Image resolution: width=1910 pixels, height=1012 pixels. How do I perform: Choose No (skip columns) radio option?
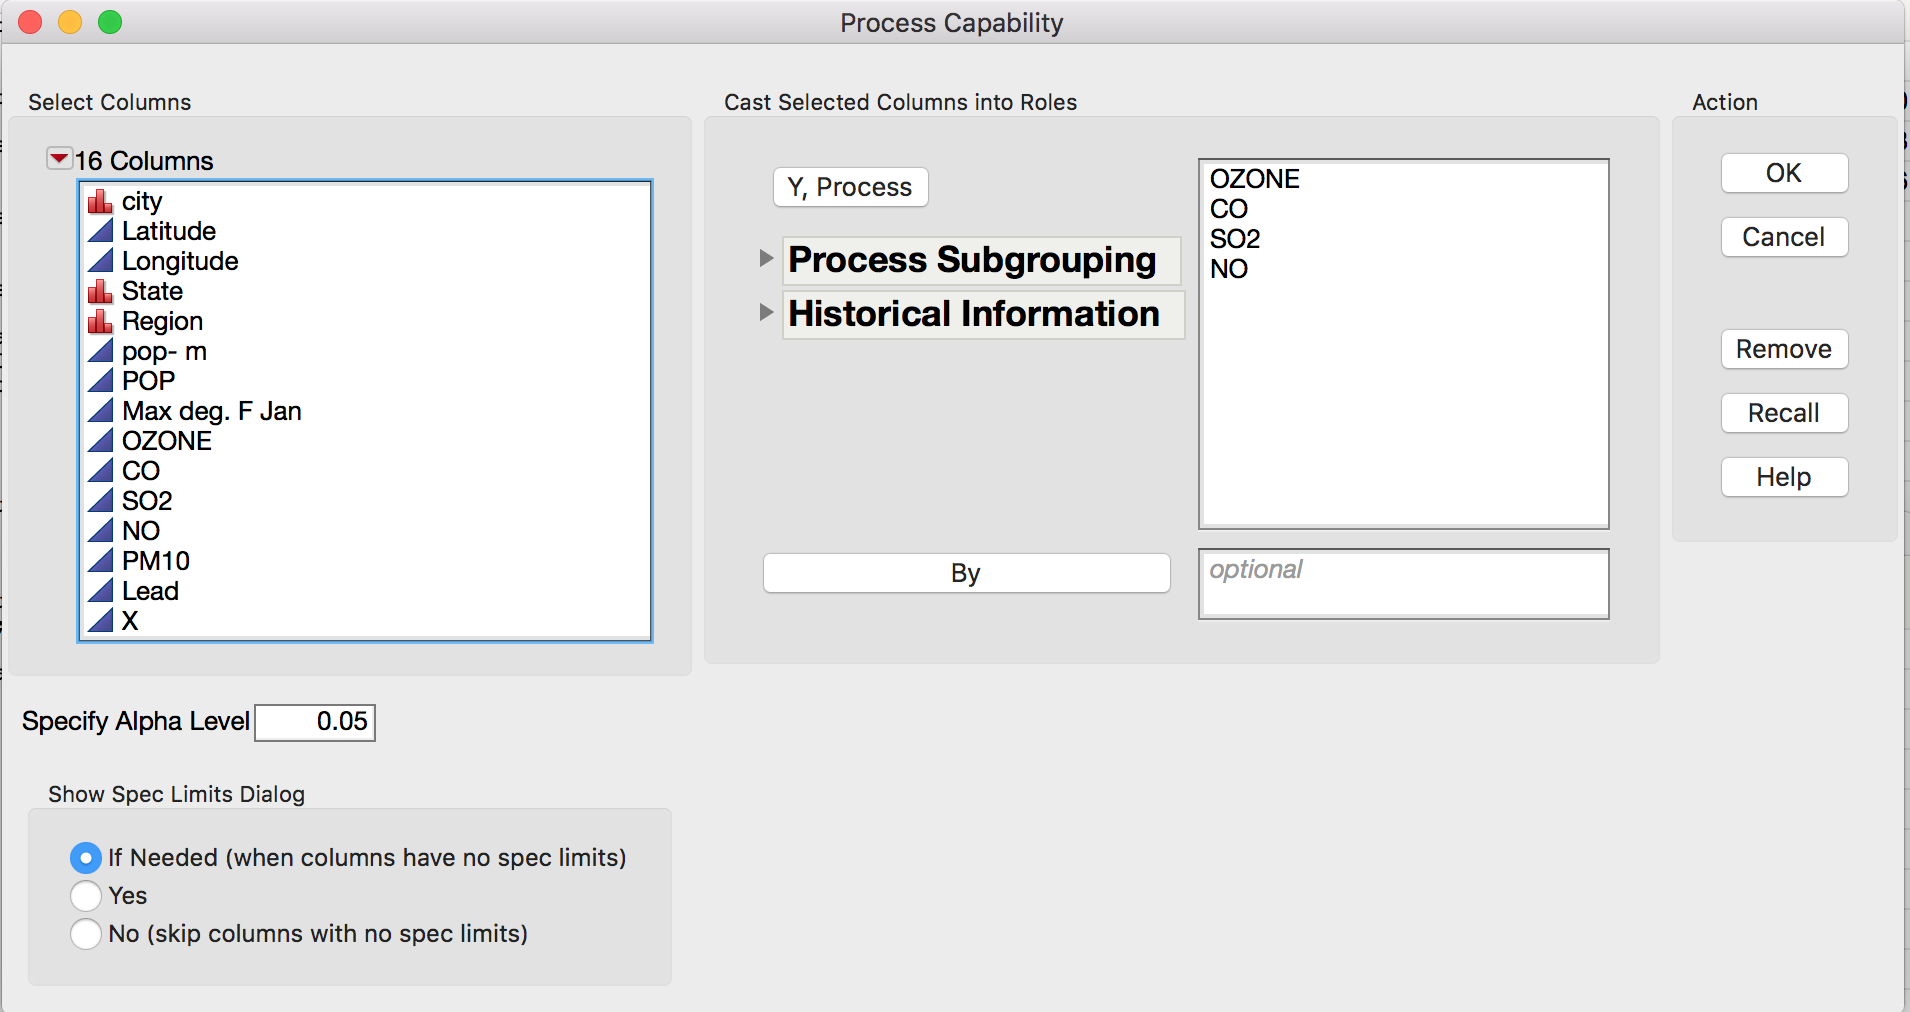coord(86,934)
